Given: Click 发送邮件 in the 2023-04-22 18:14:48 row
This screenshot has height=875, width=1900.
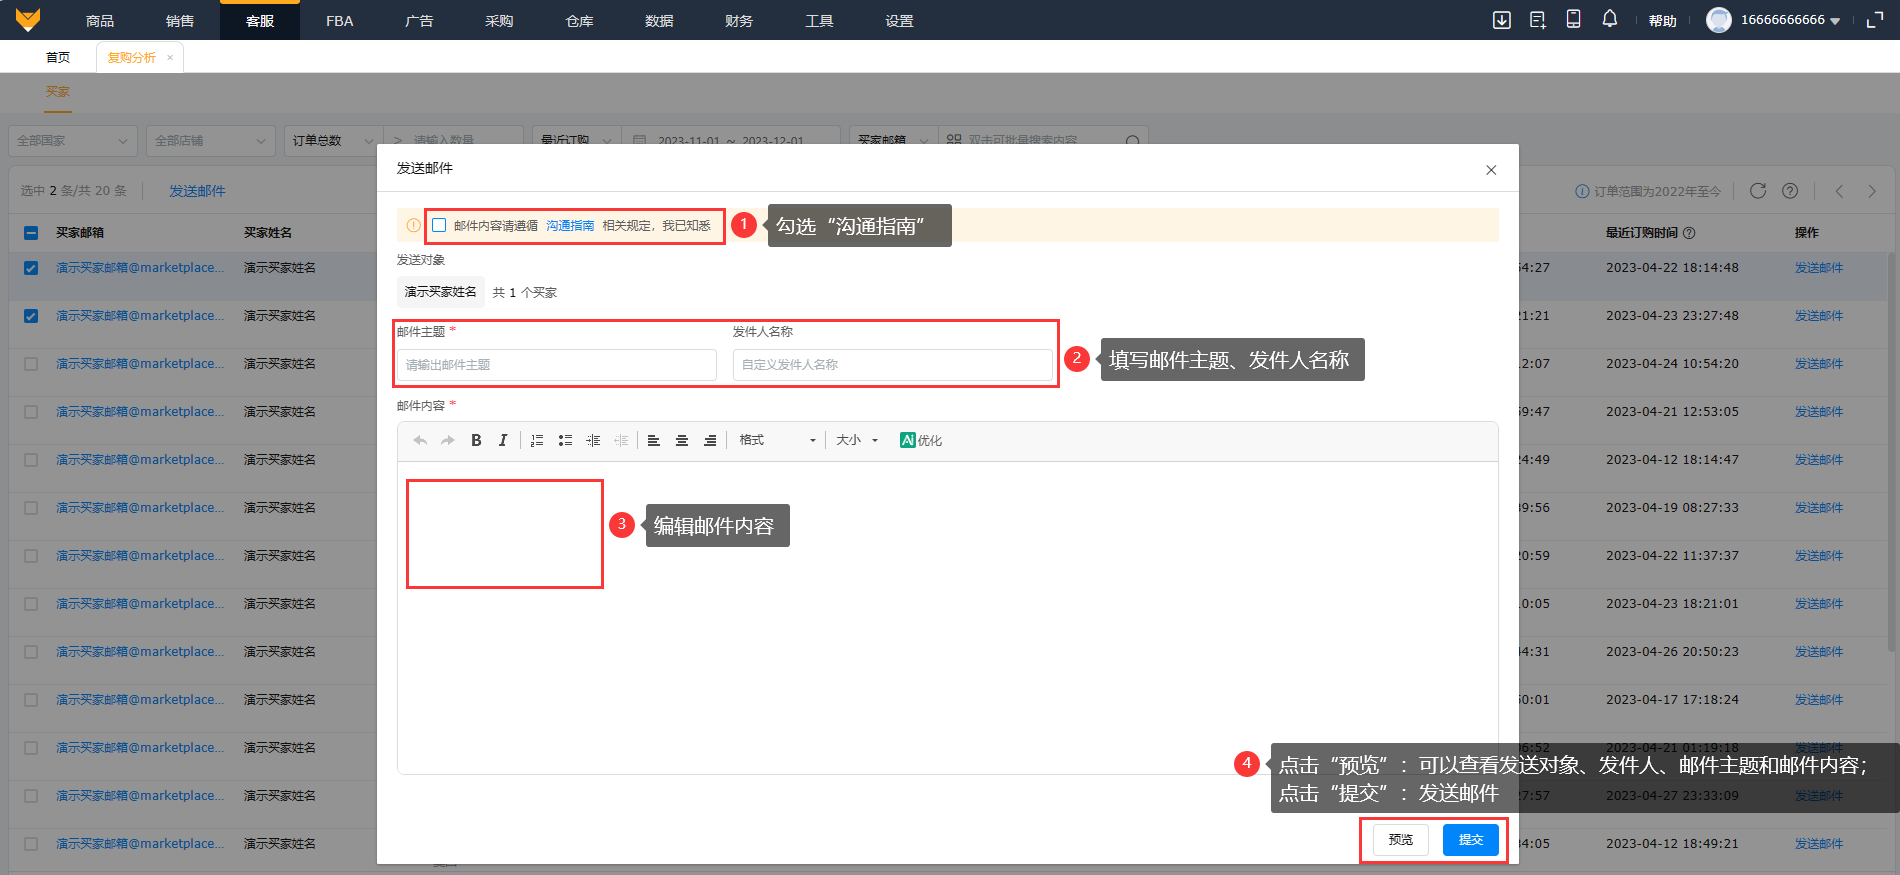Looking at the screenshot, I should 1819,268.
